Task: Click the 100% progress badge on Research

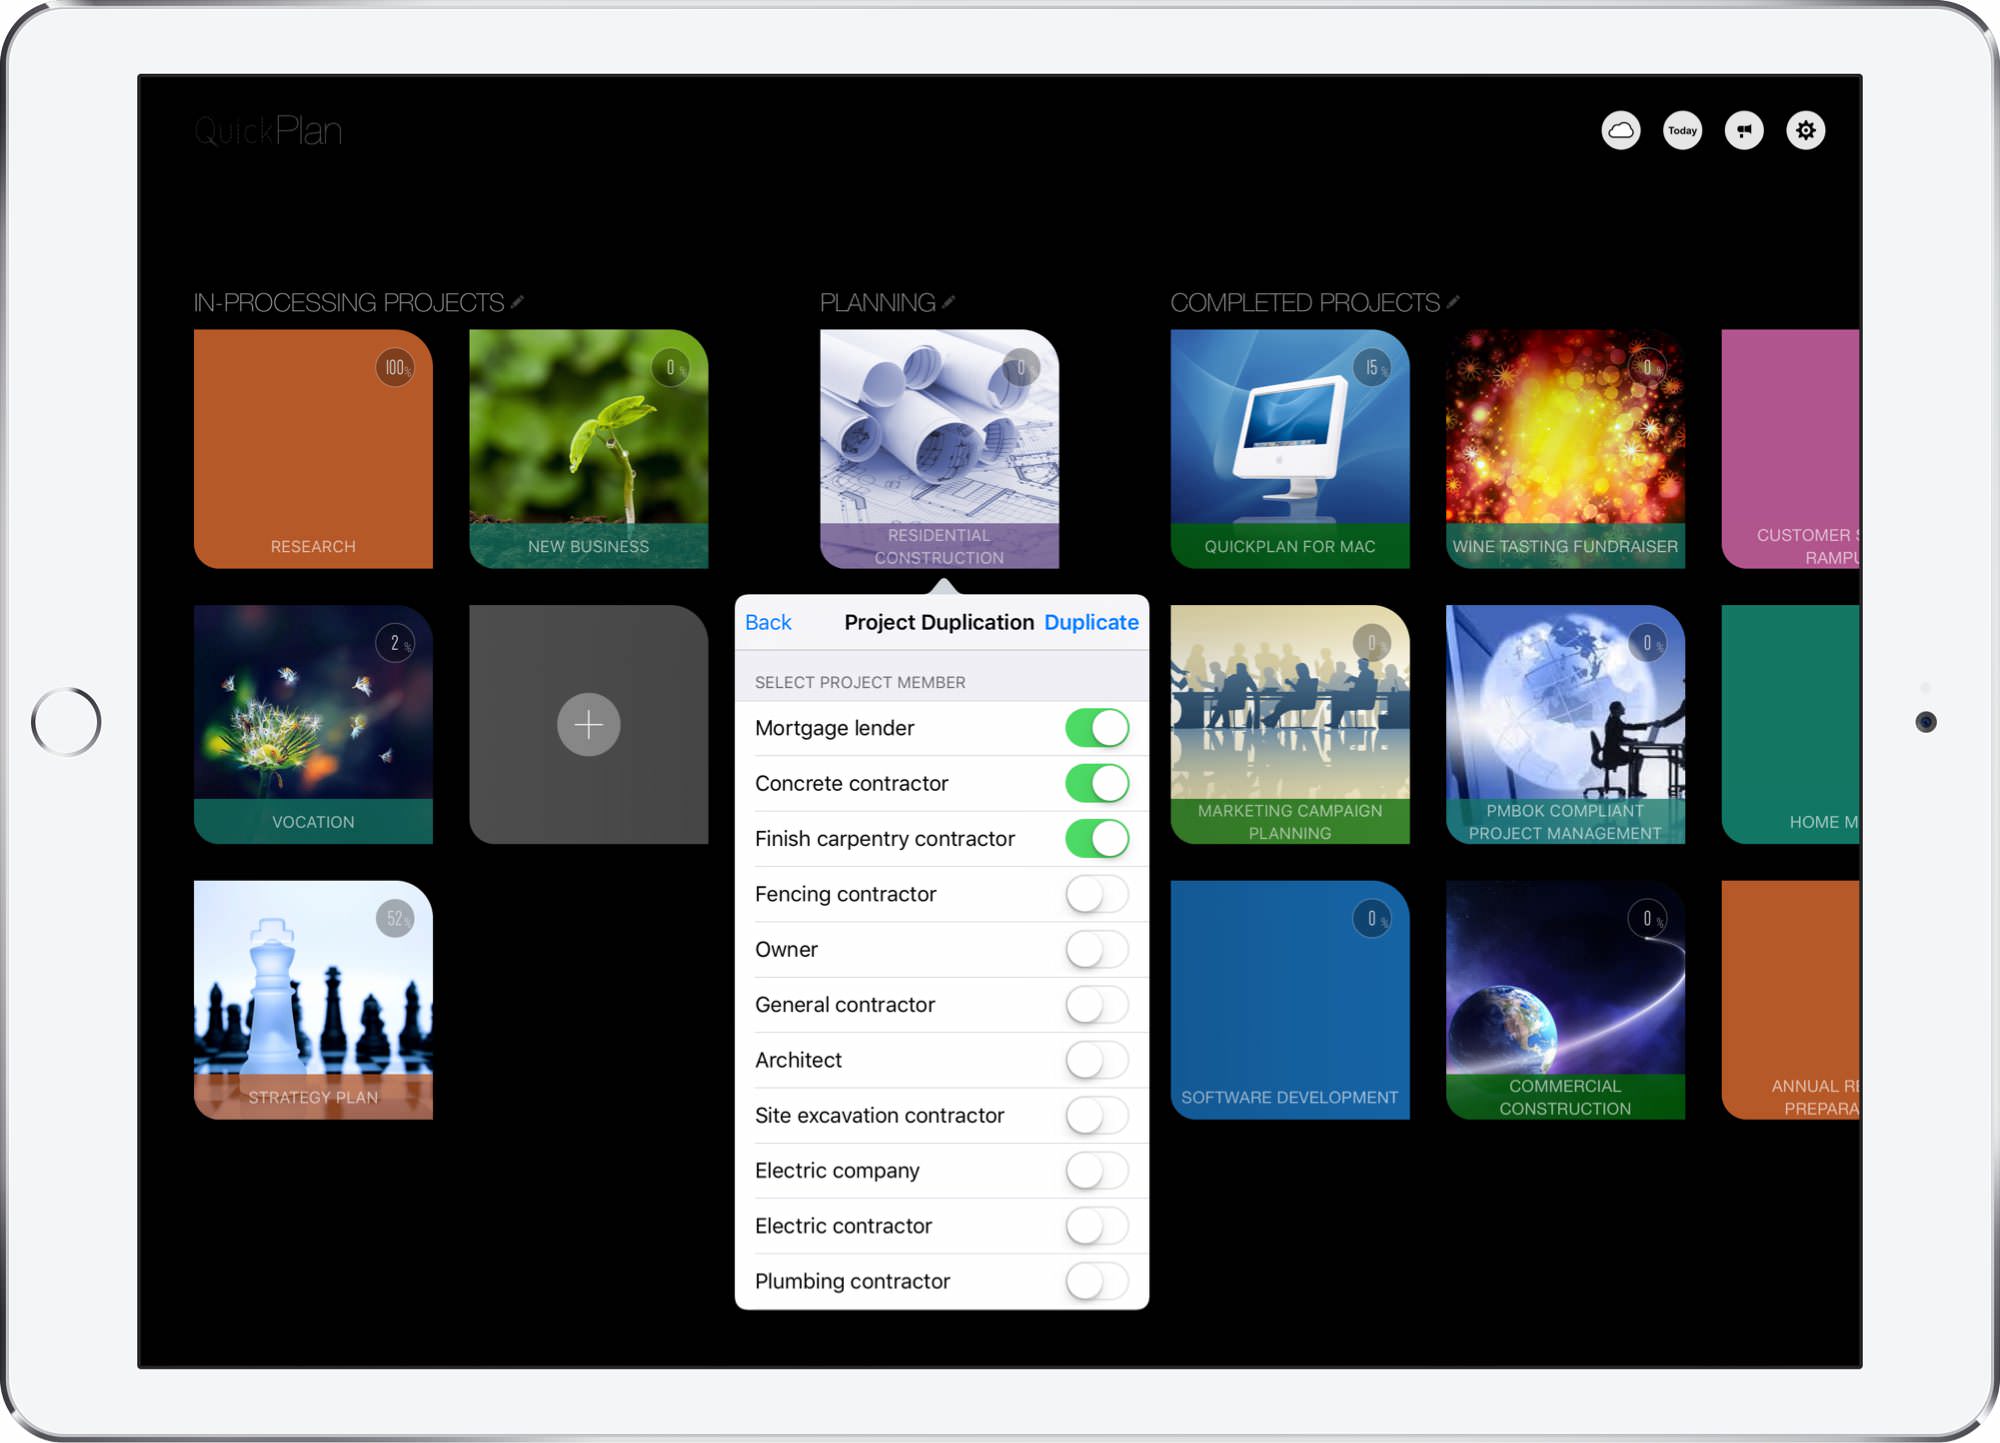Action: (x=395, y=368)
